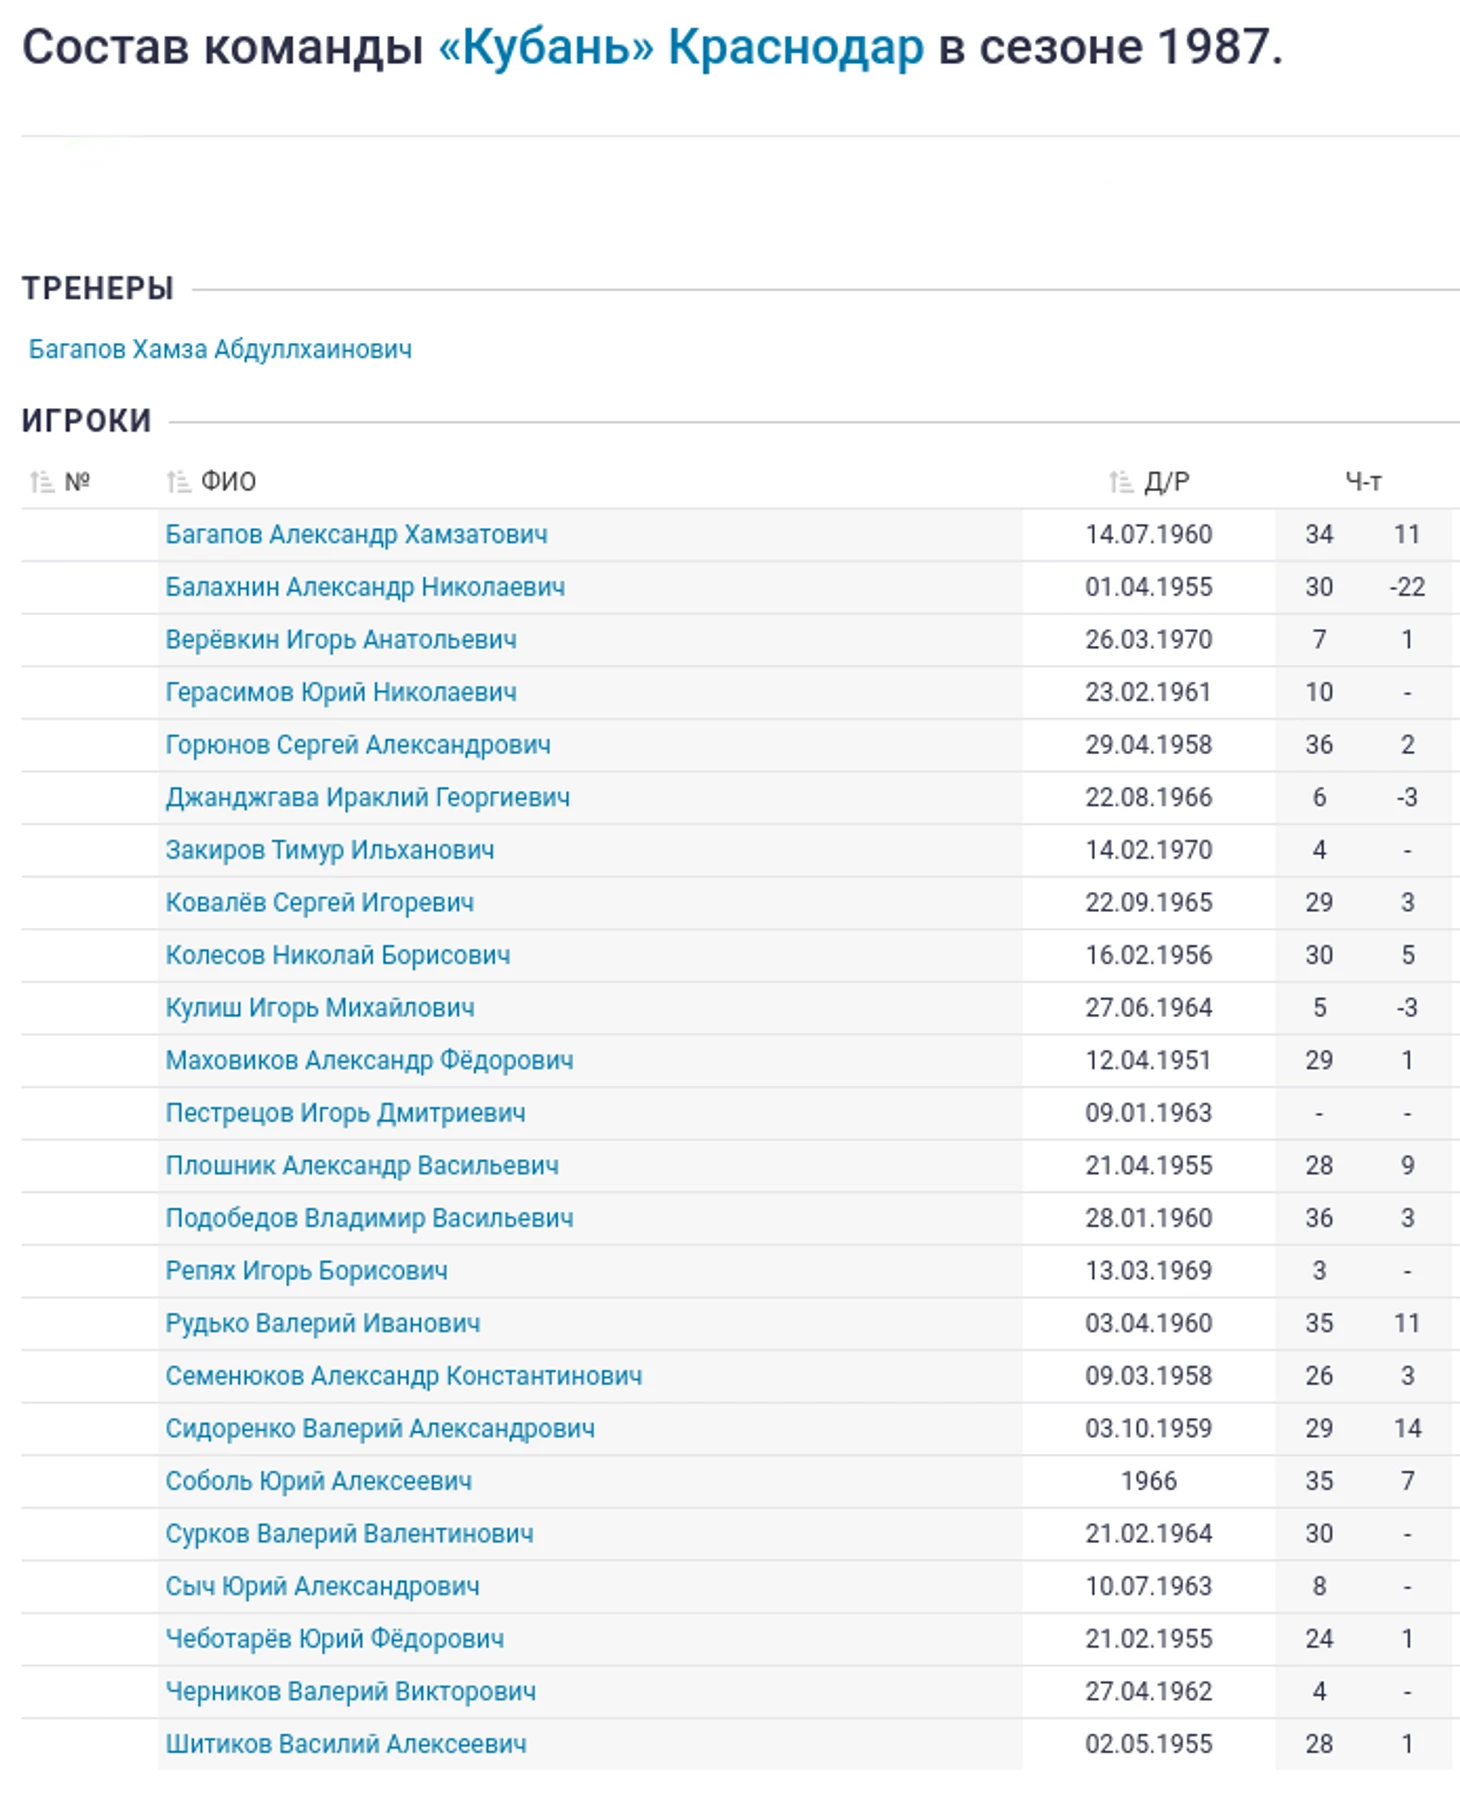This screenshot has height=1813, width=1460.
Task: Click Джанджгава Ираклий Георгиевич name
Action: point(367,797)
